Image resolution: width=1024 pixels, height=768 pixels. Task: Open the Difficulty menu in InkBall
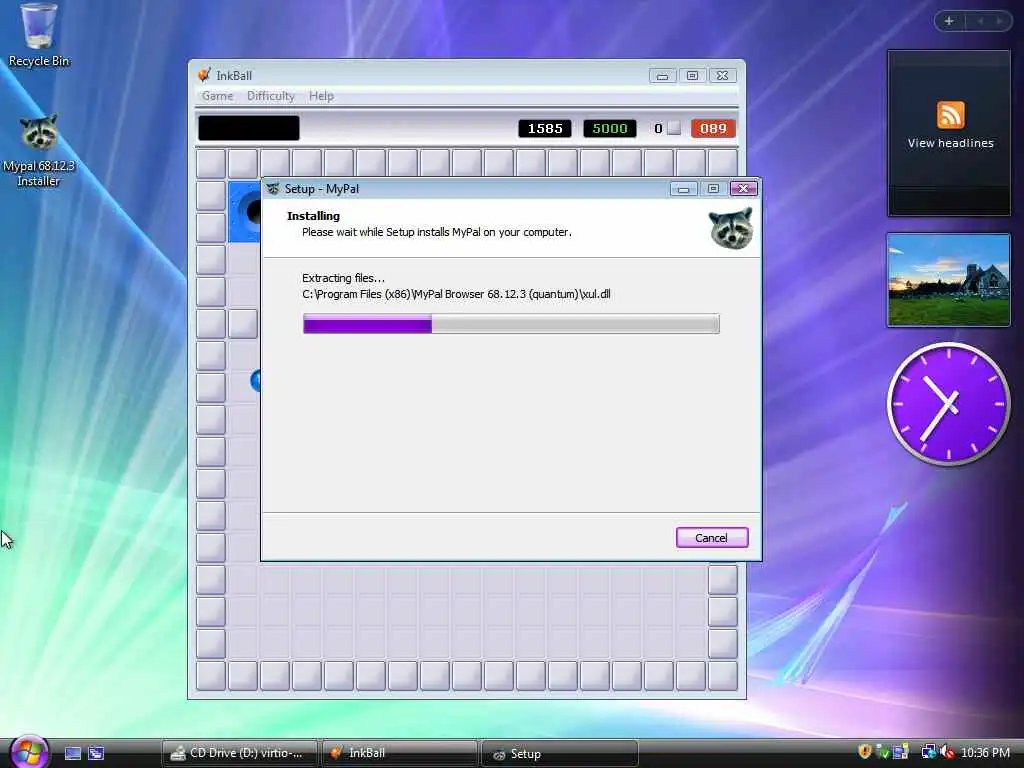pos(270,96)
